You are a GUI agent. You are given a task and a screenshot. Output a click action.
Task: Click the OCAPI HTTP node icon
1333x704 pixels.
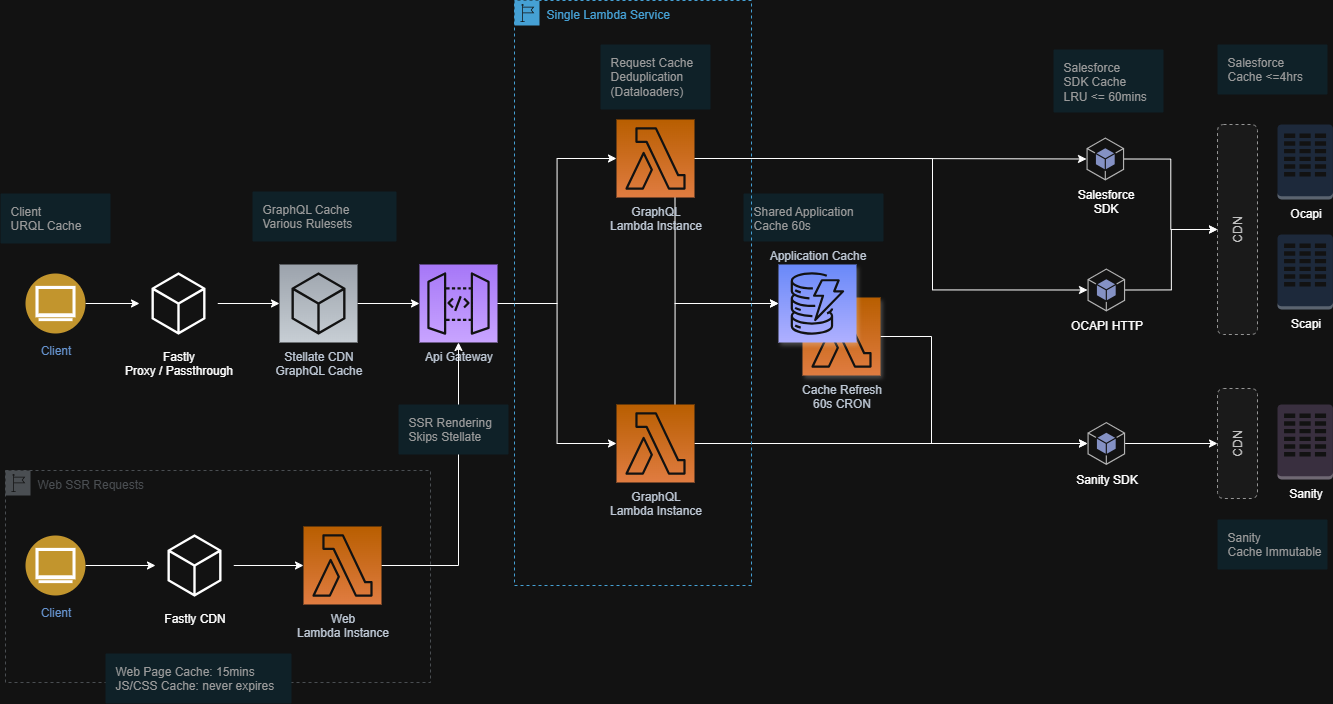1105,289
